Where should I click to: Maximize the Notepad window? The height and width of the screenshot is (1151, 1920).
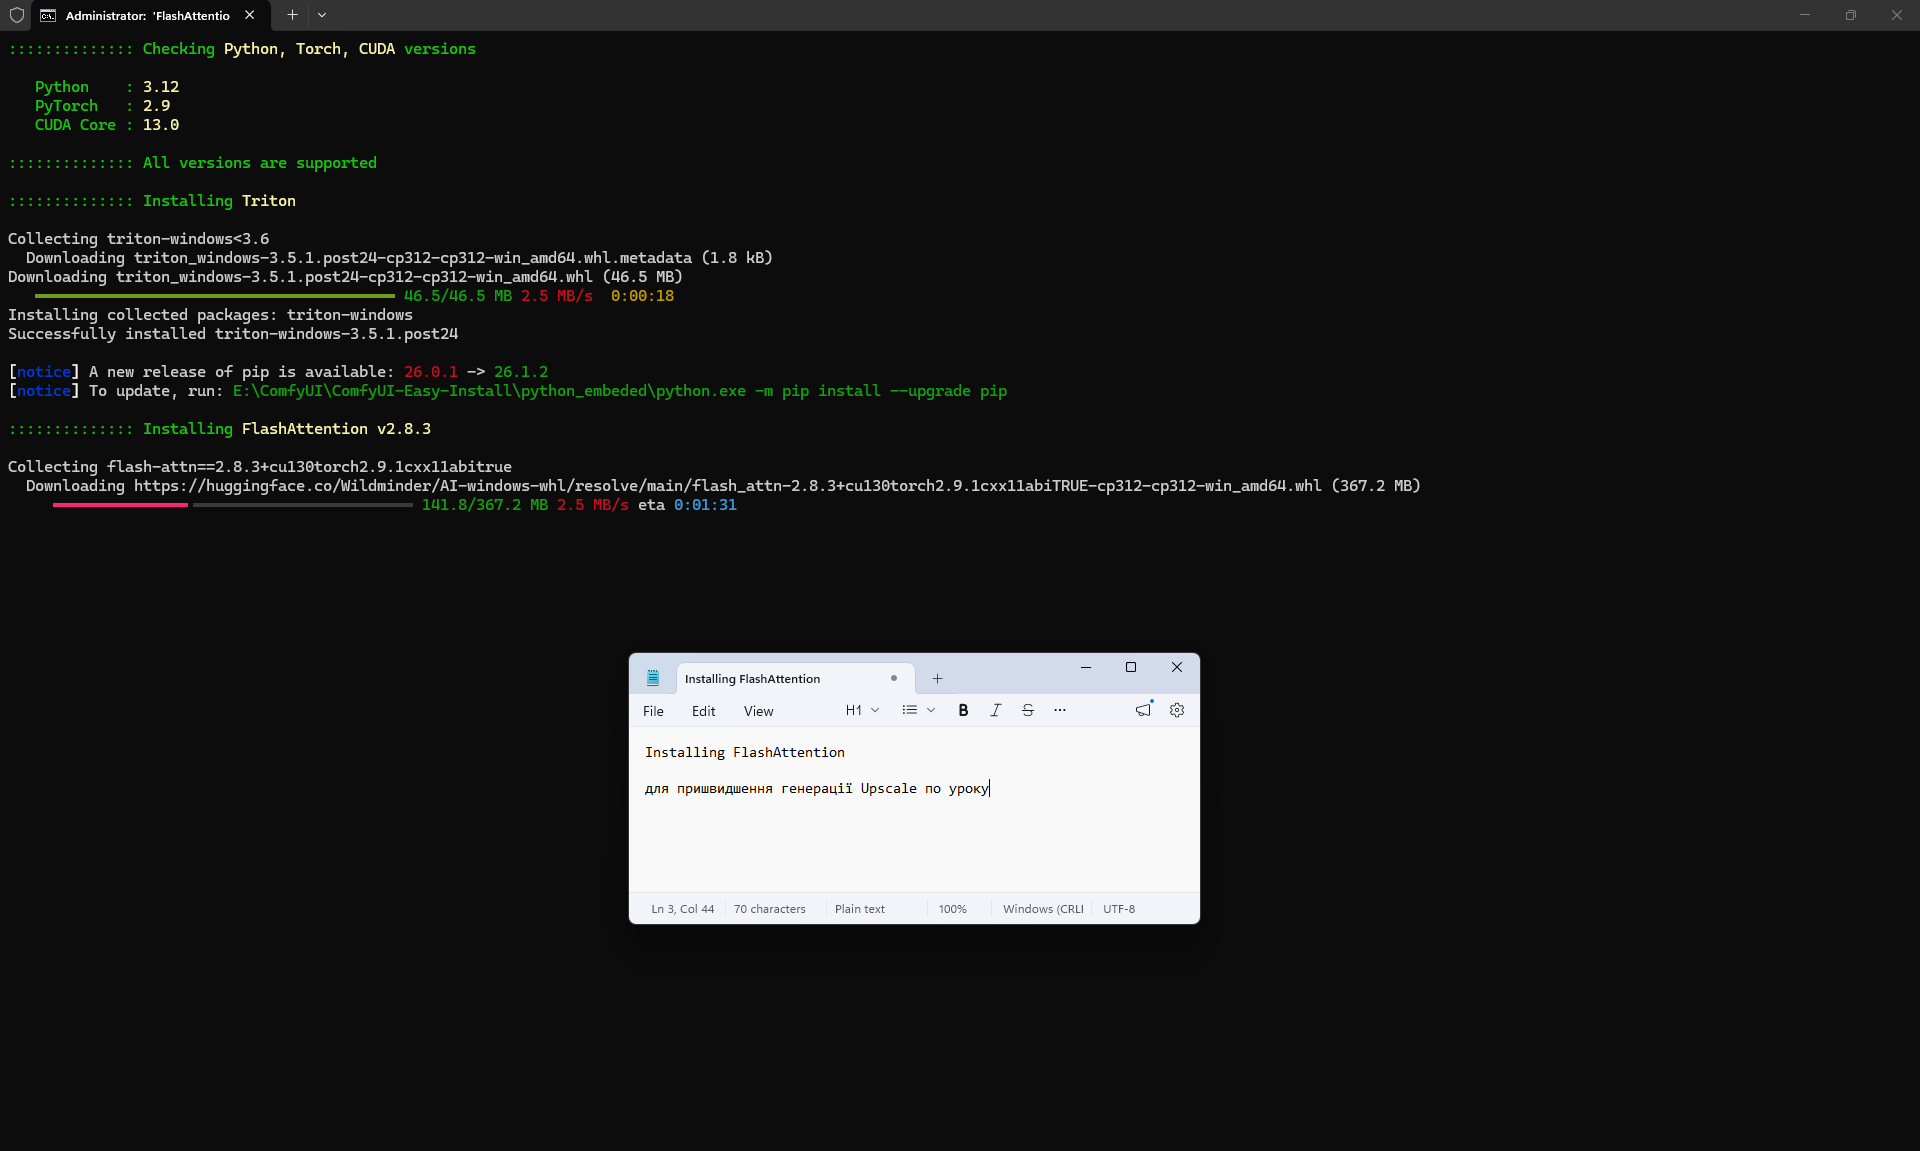point(1131,667)
